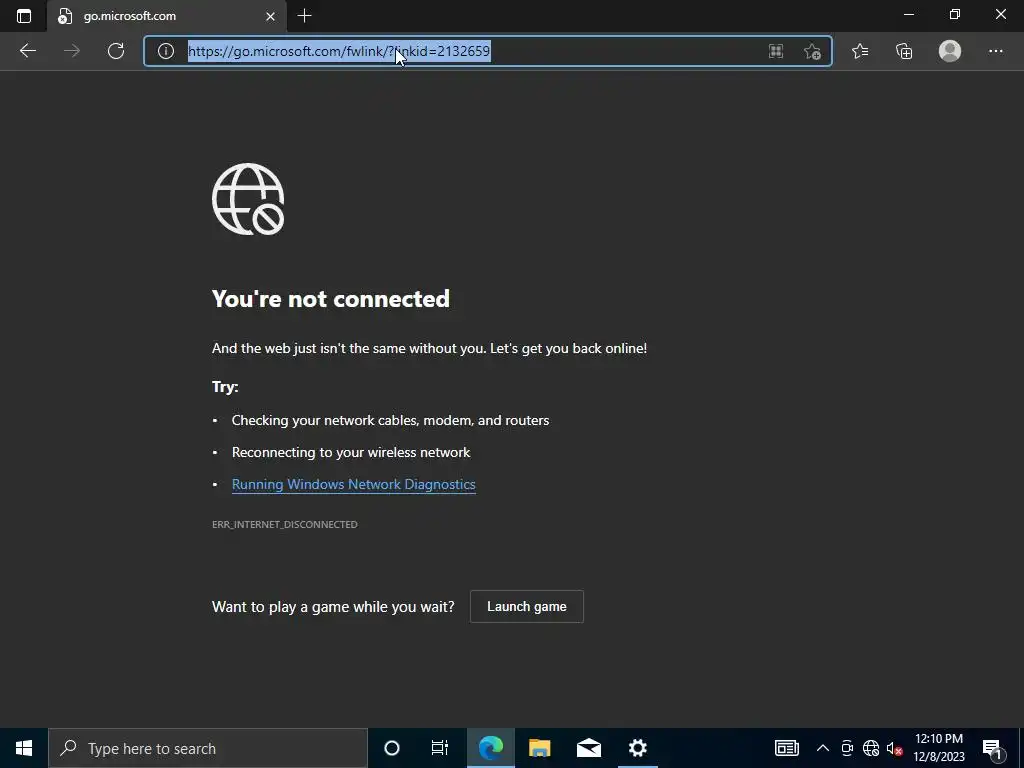Click the taskbar search box

pyautogui.click(x=208, y=748)
